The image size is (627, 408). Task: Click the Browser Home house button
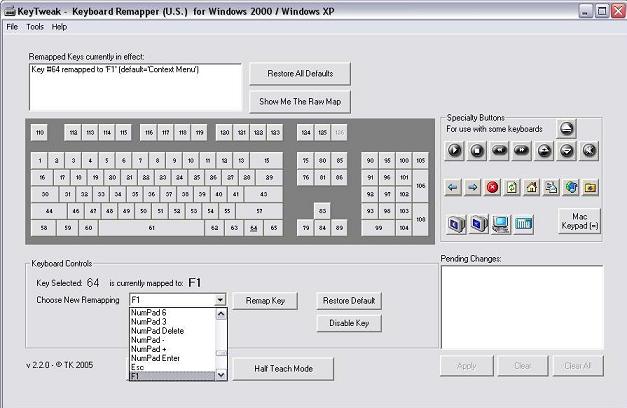[531, 187]
